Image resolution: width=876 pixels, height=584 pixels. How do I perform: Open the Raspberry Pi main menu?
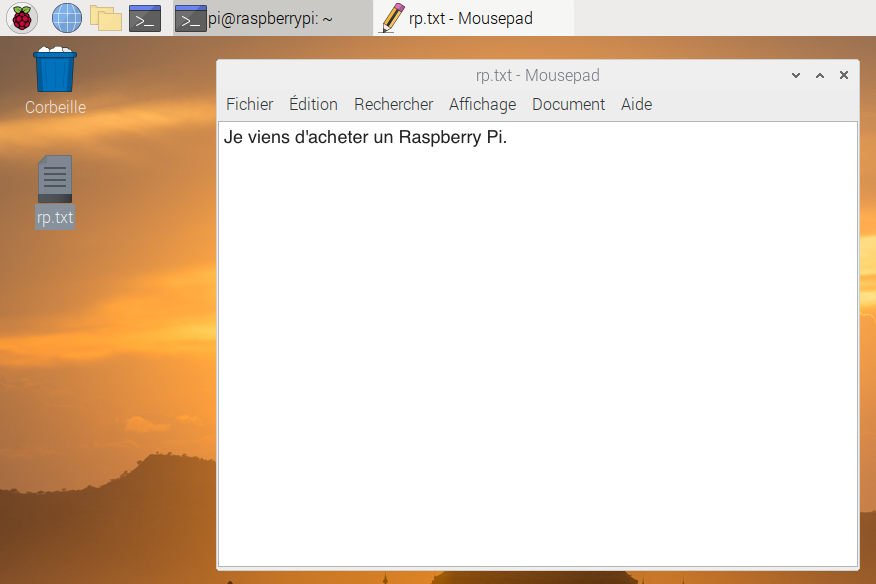click(x=22, y=18)
